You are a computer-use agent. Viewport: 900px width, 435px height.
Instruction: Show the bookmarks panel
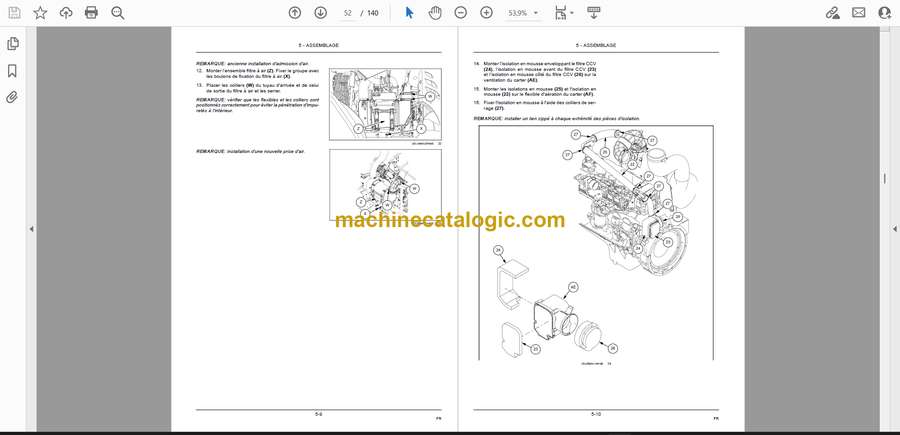point(12,71)
